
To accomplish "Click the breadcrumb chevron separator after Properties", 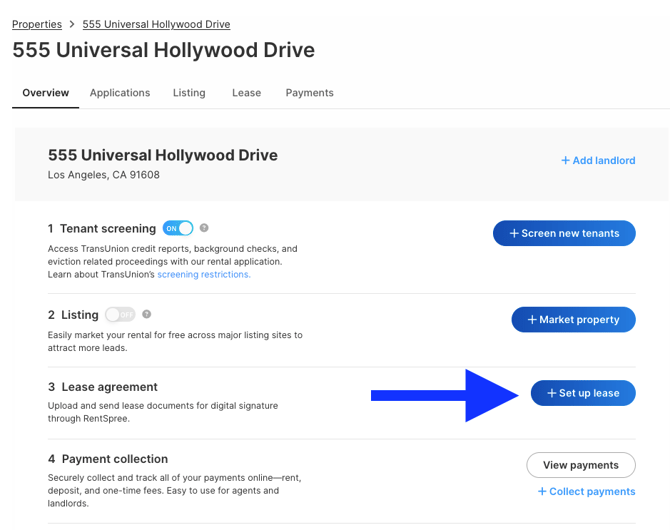I will coord(72,24).
